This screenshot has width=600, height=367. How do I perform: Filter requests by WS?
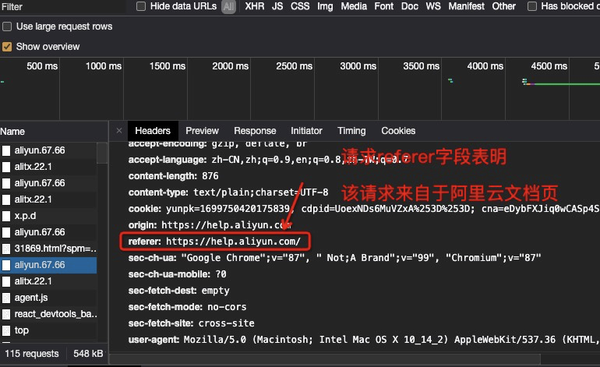point(433,7)
